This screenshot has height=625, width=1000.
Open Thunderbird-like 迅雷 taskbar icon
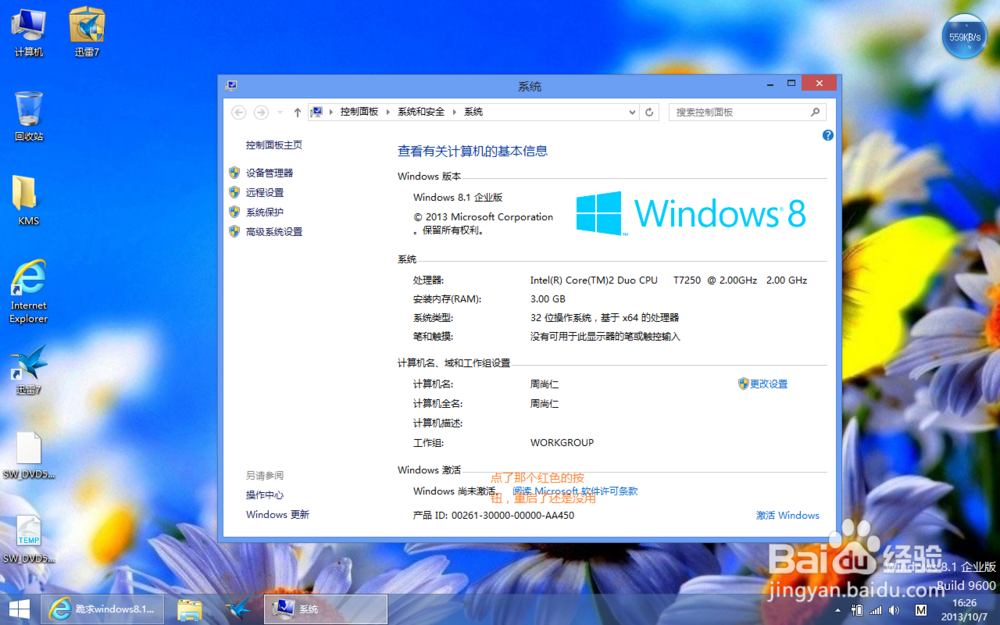[238, 610]
